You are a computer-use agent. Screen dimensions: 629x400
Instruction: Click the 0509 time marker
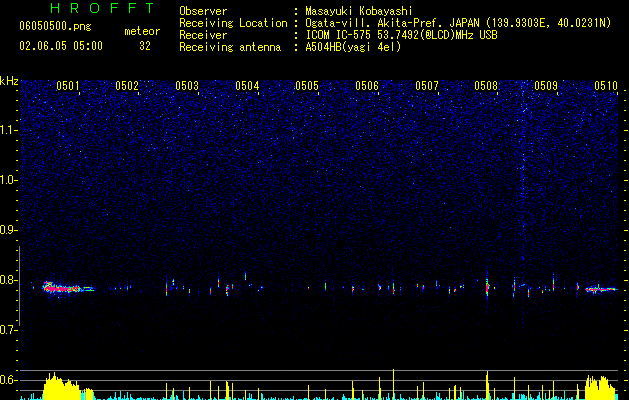546,86
